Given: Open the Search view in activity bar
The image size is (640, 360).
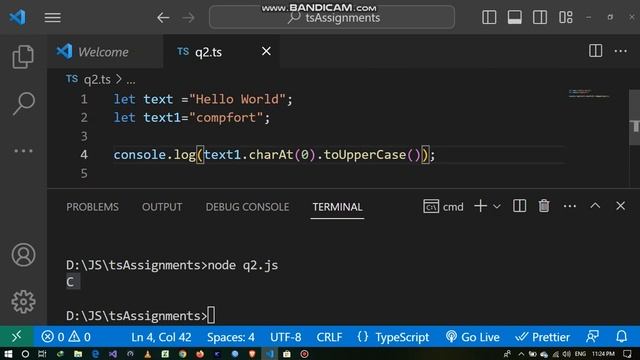Looking at the screenshot, I should click(x=23, y=104).
